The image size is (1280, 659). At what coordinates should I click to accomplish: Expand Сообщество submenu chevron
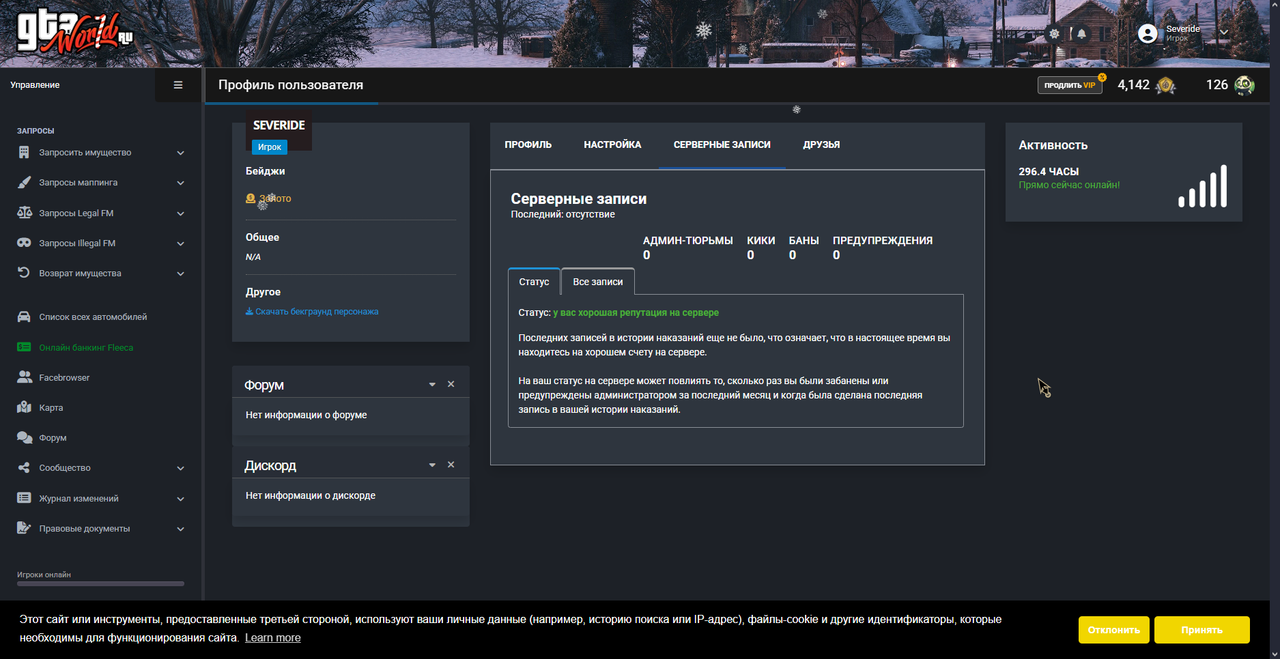click(181, 468)
